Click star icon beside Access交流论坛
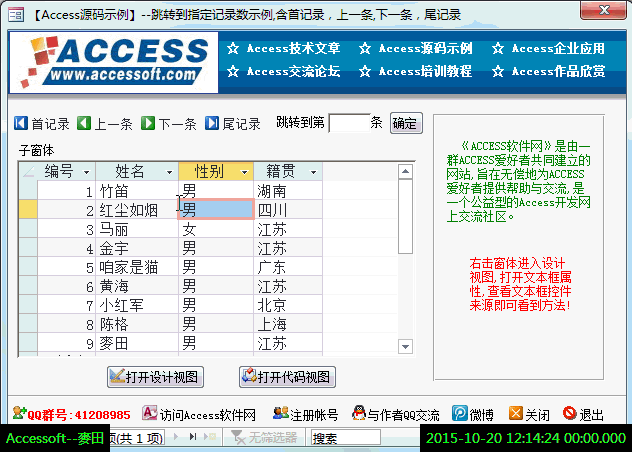This screenshot has width=632, height=452. 233,71
